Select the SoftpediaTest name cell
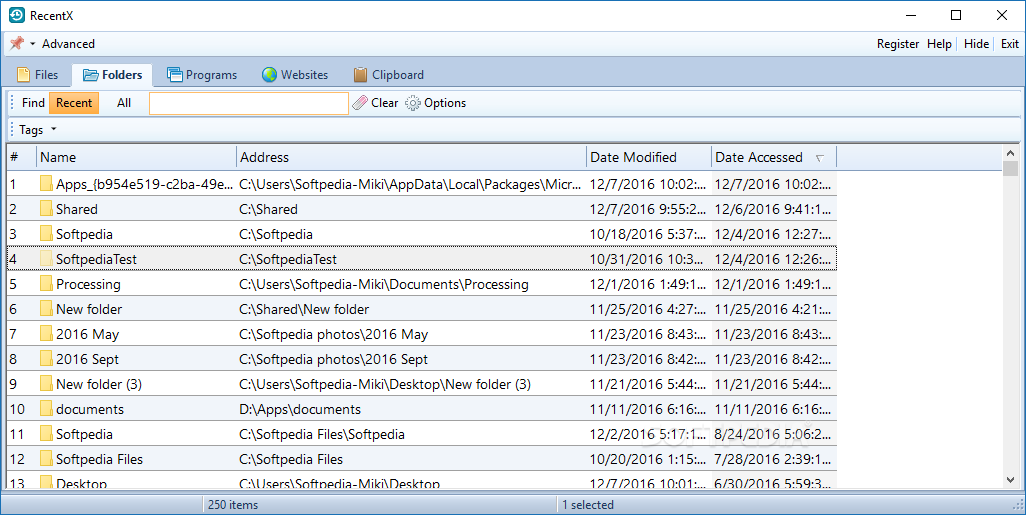This screenshot has width=1026, height=515. coord(96,259)
